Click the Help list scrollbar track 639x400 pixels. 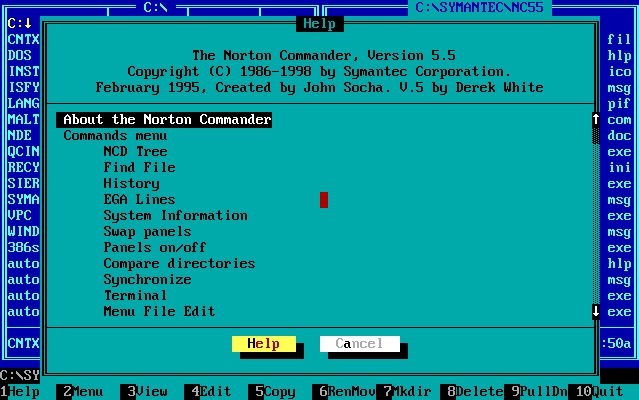pyautogui.click(x=595, y=215)
